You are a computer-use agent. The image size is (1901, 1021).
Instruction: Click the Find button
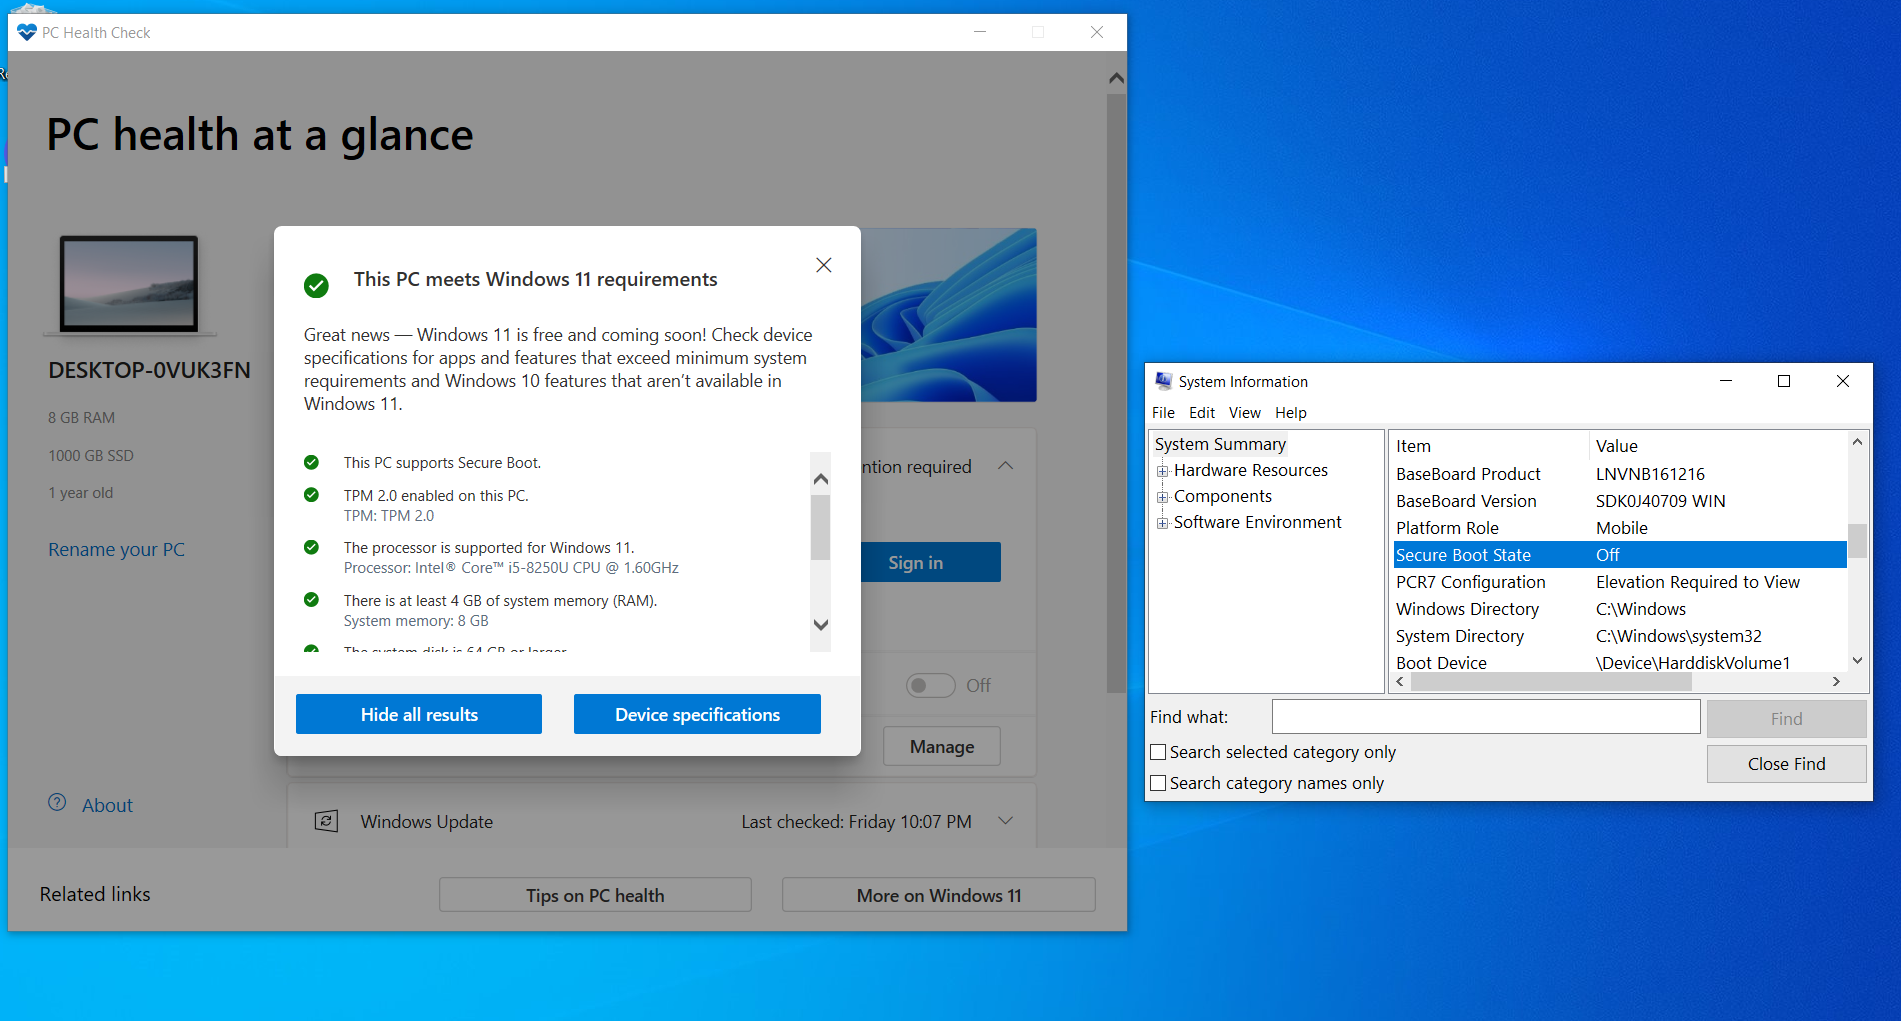(1786, 719)
